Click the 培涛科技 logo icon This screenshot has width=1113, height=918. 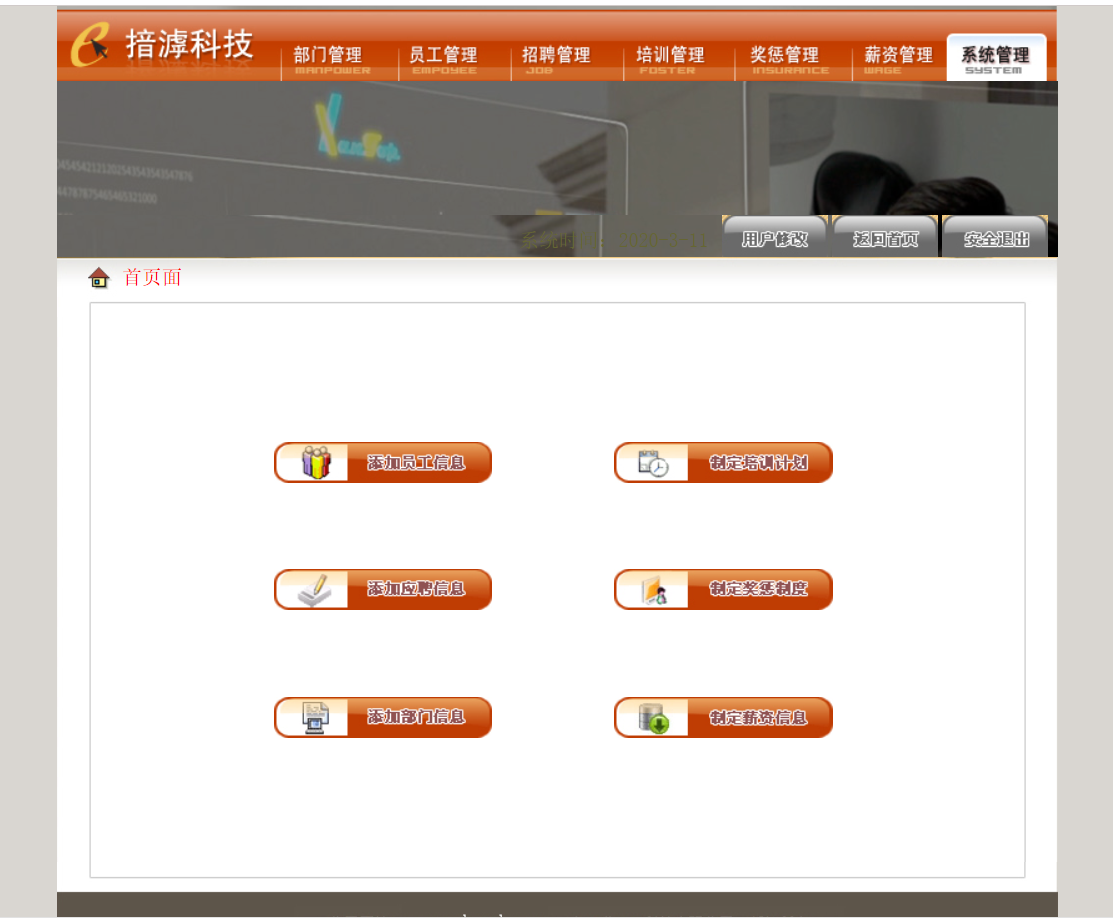tap(90, 45)
